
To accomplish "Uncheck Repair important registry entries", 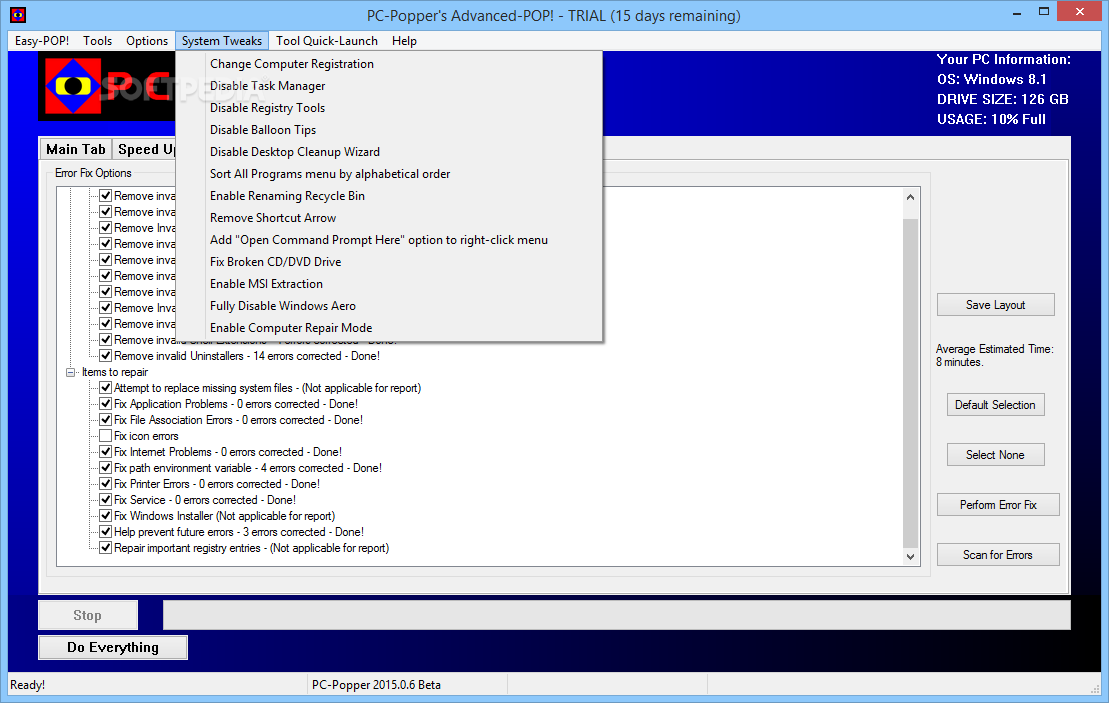I will [x=105, y=547].
